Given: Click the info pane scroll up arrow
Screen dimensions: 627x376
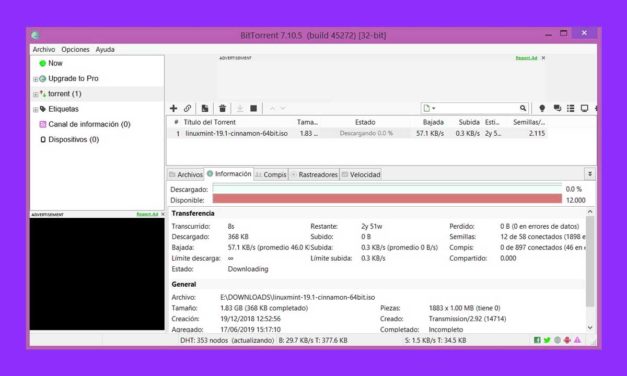Looking at the screenshot, I should [590, 212].
